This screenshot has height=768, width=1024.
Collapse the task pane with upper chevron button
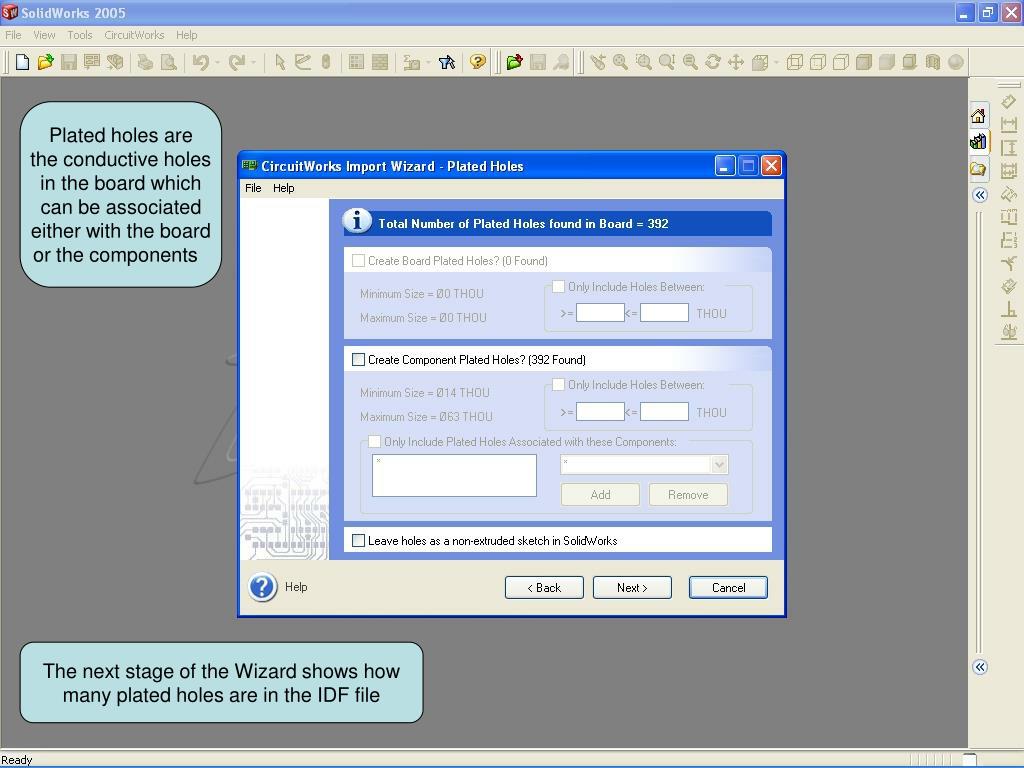coord(980,195)
